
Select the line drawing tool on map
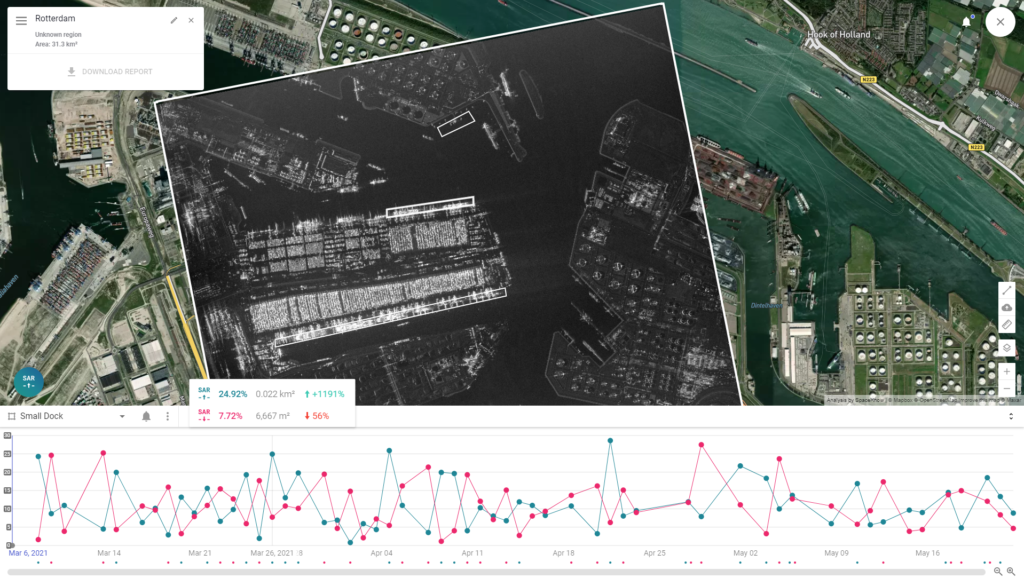(1006, 290)
